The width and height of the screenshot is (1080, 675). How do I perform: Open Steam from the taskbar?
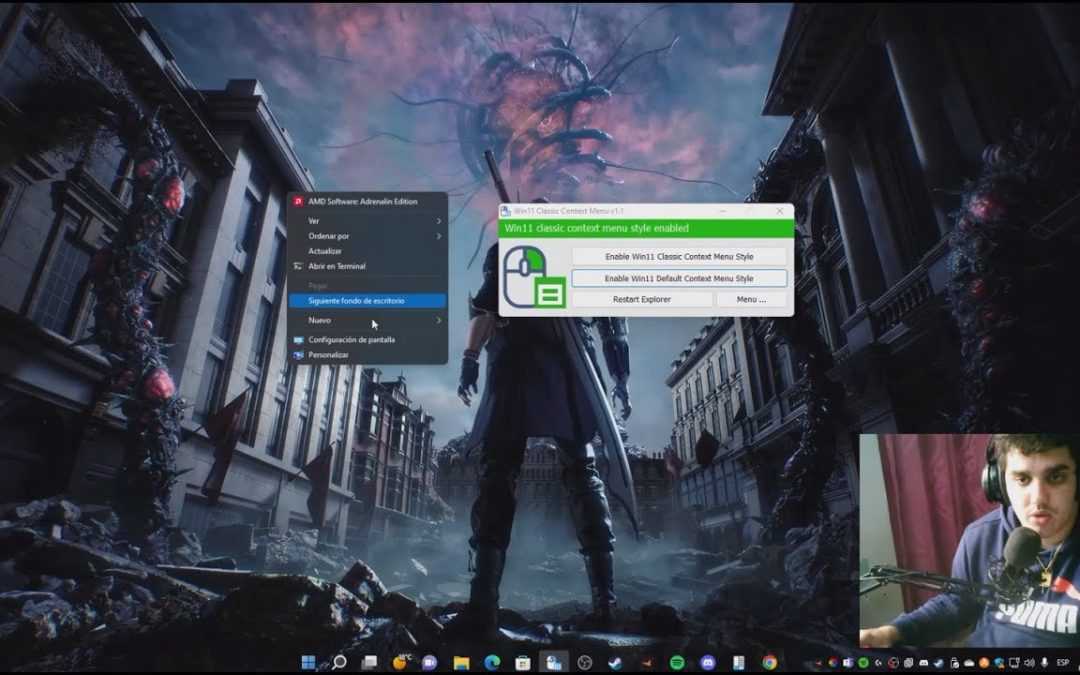tap(615, 663)
